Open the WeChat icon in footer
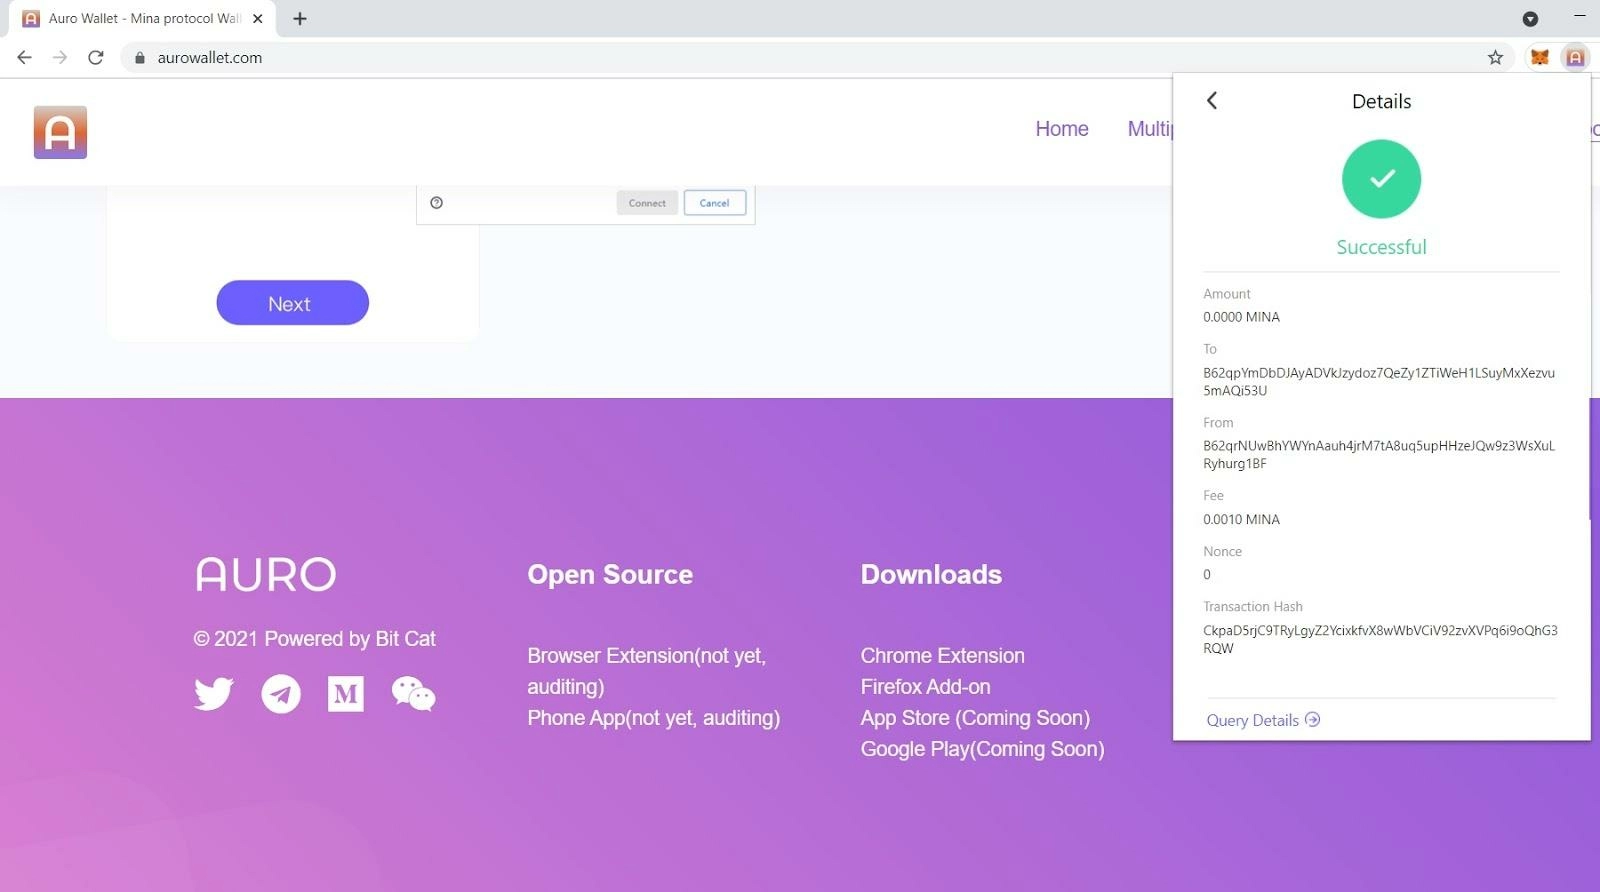 pyautogui.click(x=413, y=693)
